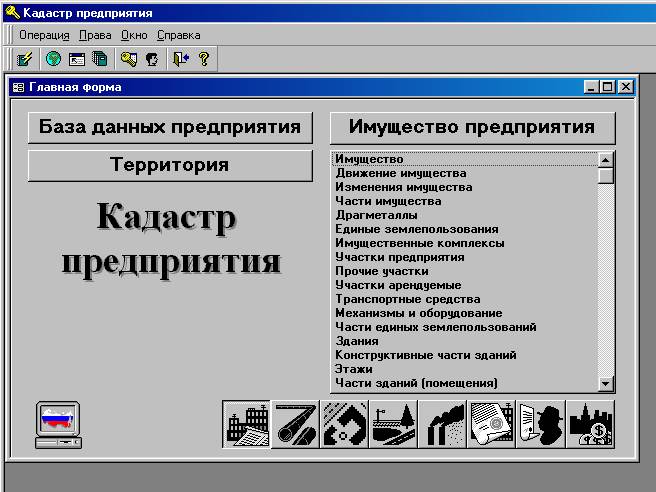Select Участки предприятия in the list
The image size is (656, 492).
(x=465, y=257)
